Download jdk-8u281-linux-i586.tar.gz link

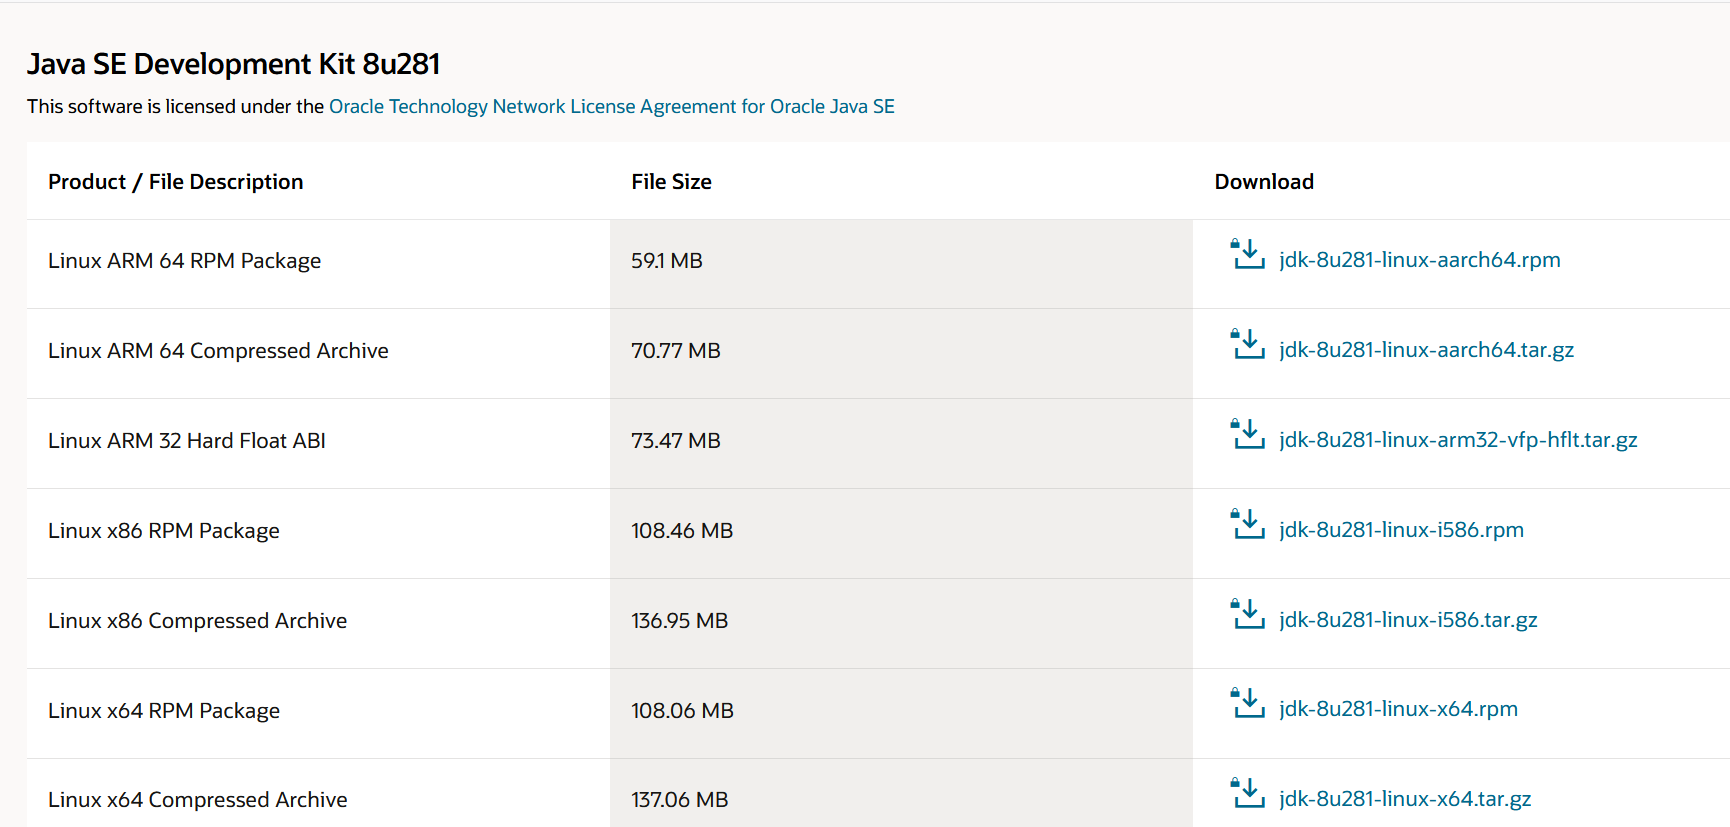tap(1408, 620)
